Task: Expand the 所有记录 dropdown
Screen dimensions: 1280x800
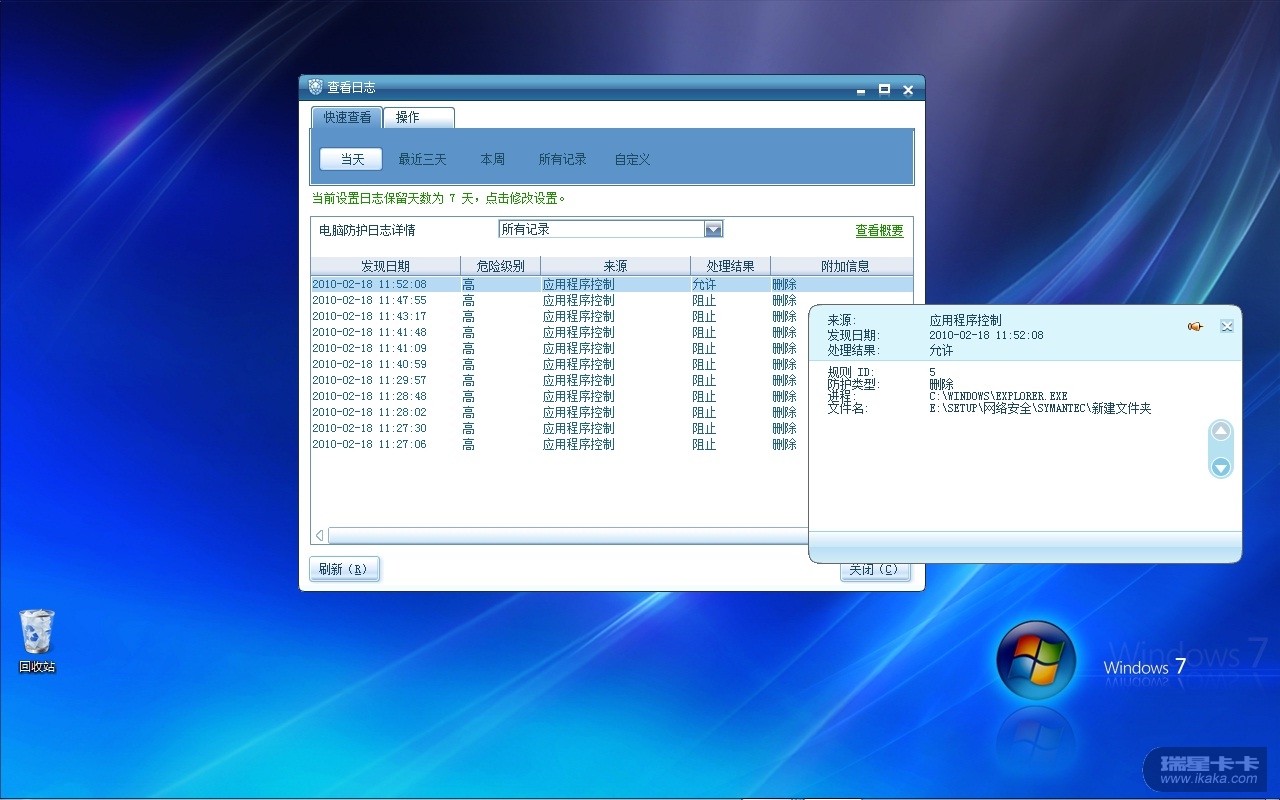Action: pyautogui.click(x=713, y=229)
